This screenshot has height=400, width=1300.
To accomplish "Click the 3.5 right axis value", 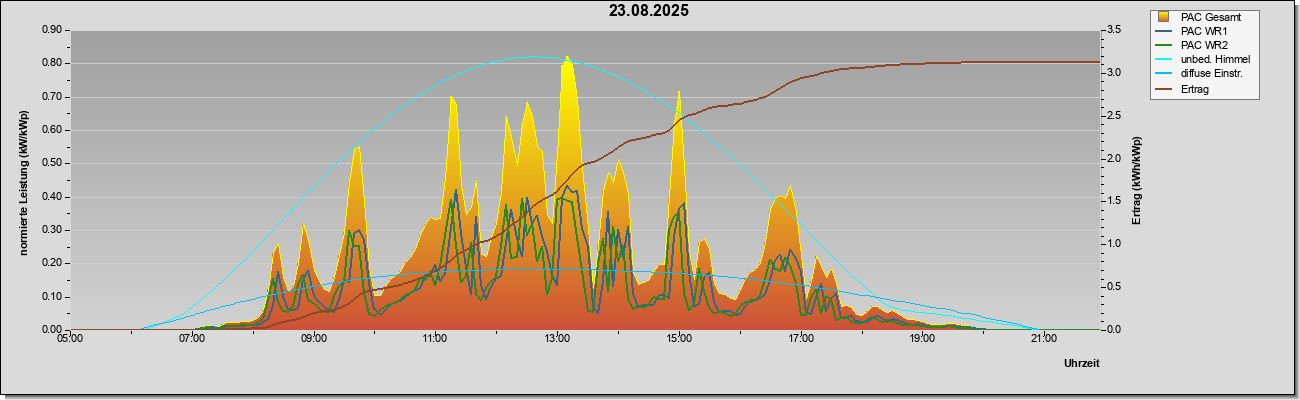I will [1116, 30].
